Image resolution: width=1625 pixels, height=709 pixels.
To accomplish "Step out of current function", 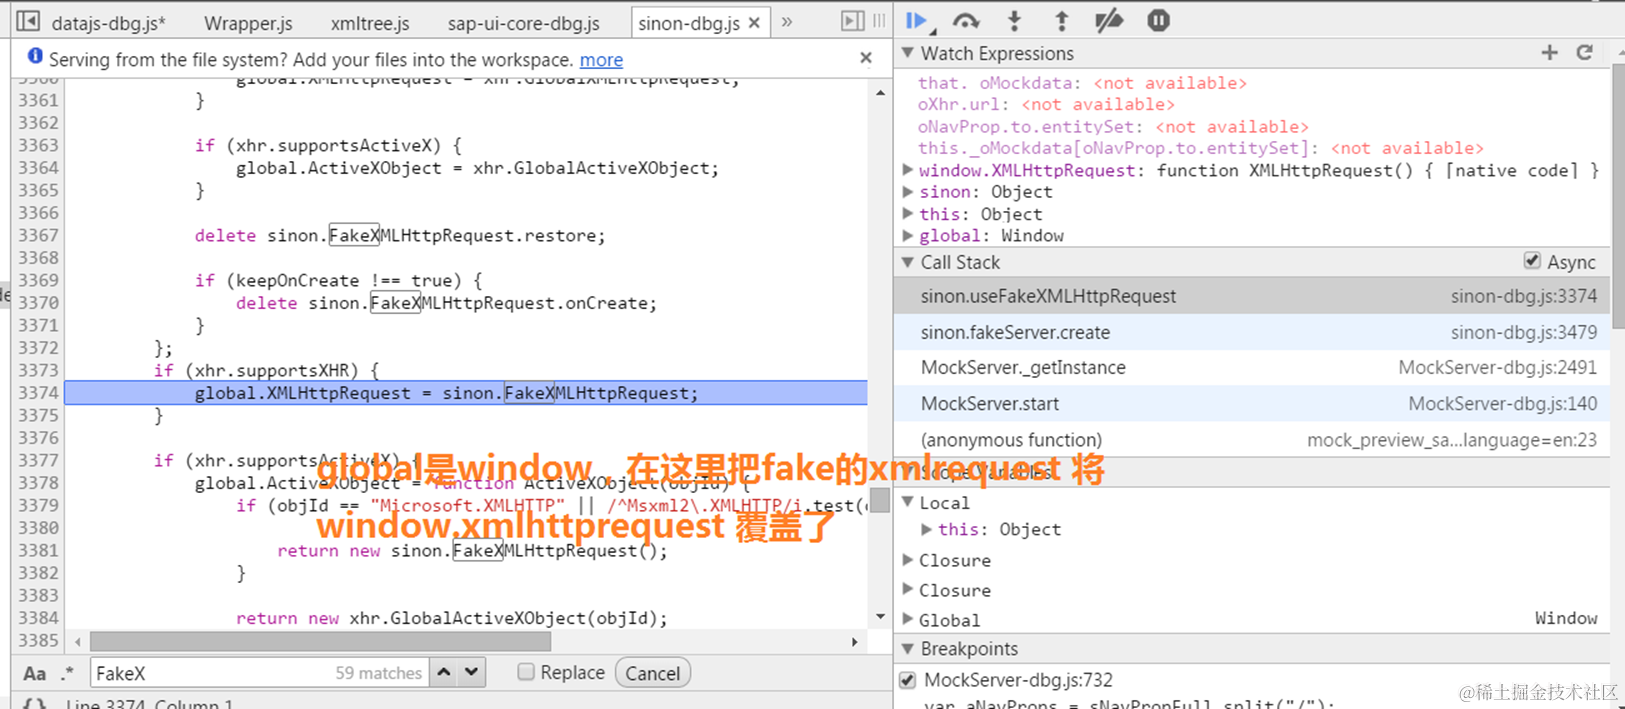I will 1061,21.
